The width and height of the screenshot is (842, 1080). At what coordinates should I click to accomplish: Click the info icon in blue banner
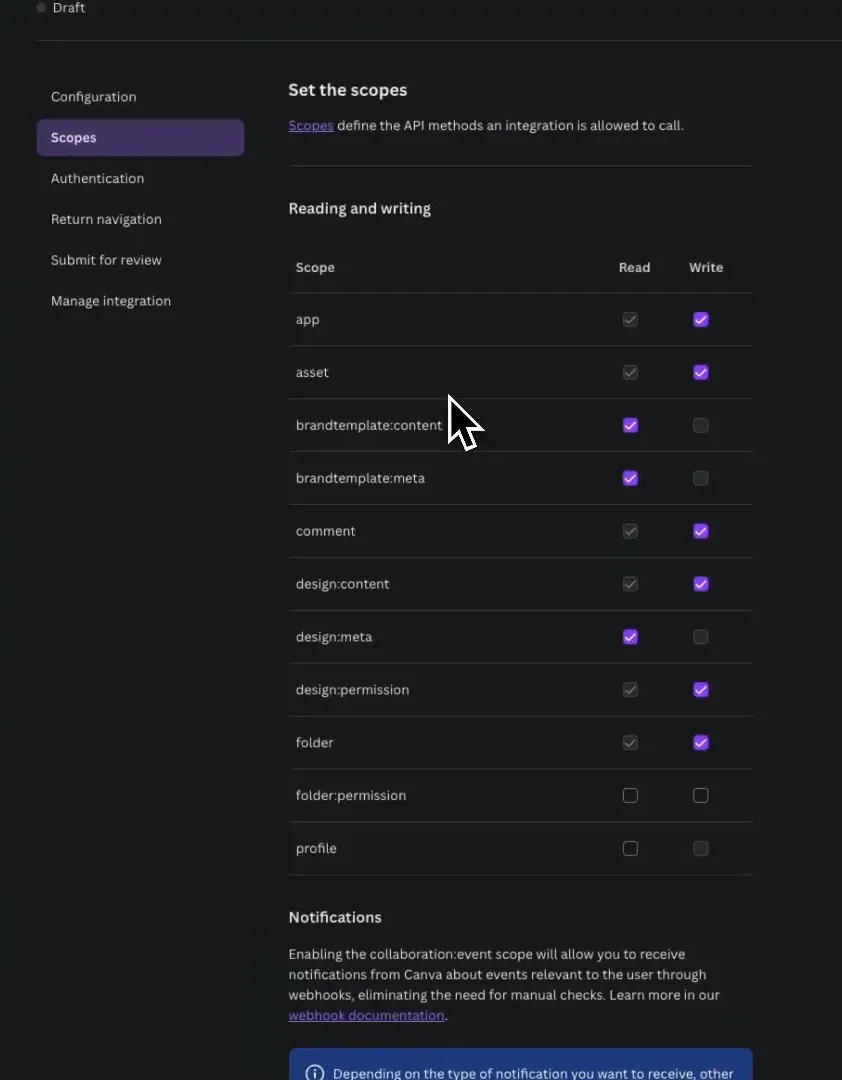314,1073
